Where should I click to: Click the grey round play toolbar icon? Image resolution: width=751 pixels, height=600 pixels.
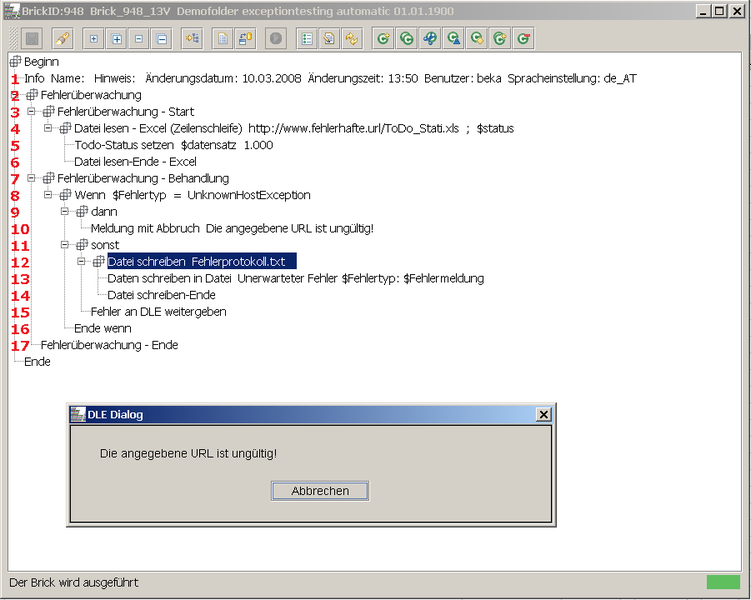pyautogui.click(x=275, y=39)
